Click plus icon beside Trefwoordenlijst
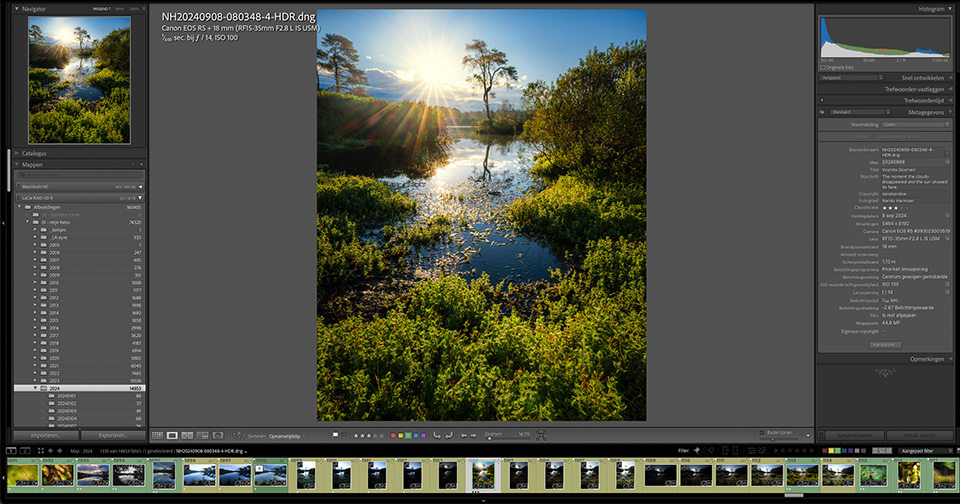Image resolution: width=960 pixels, height=504 pixels. coord(822,100)
